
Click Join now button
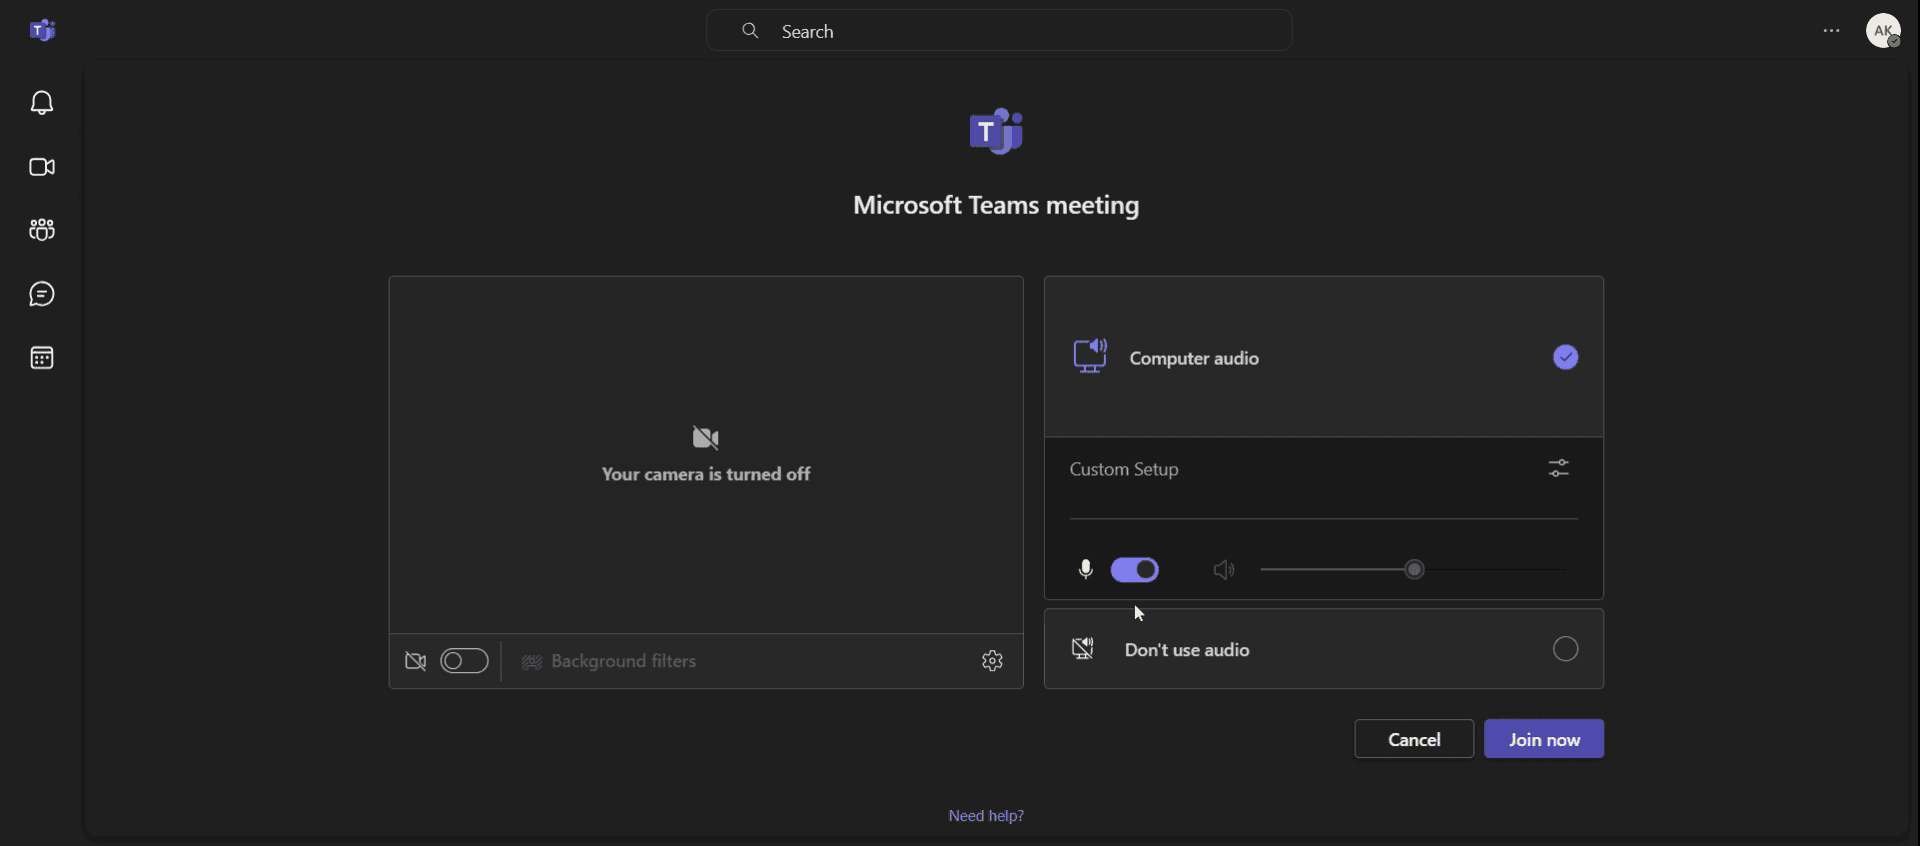coord(1544,739)
